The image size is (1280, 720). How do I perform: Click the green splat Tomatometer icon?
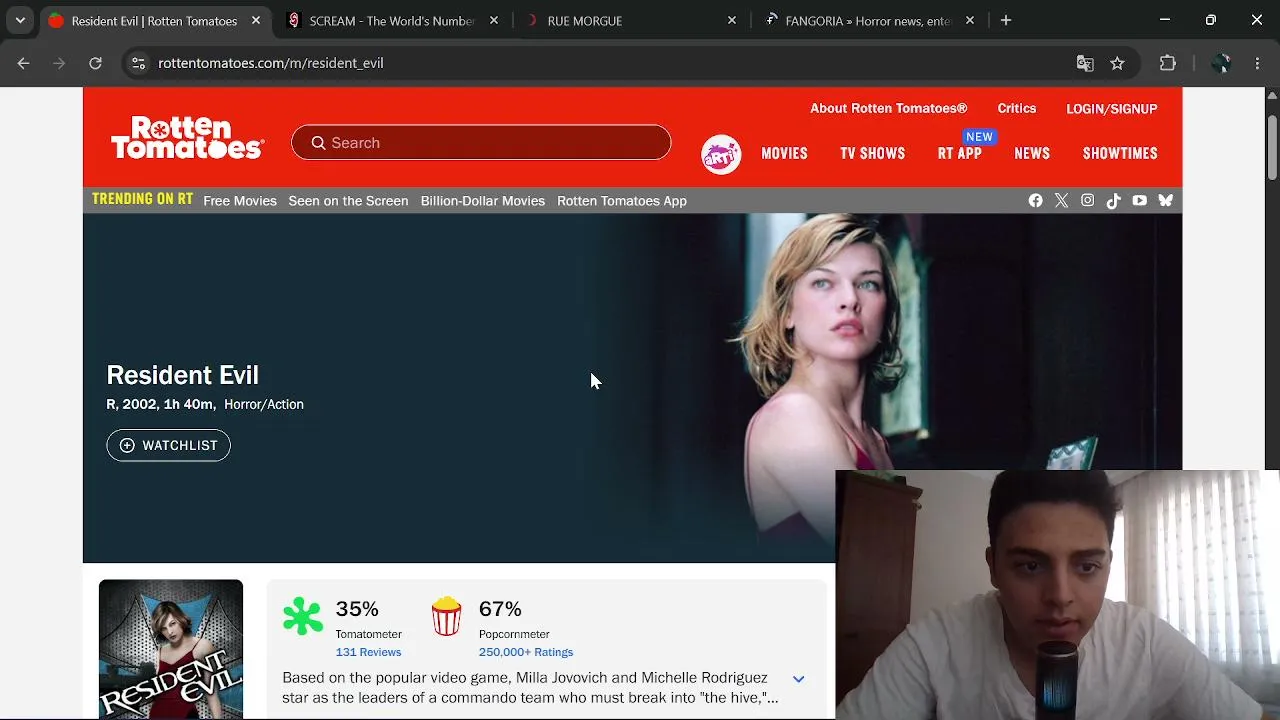pyautogui.click(x=302, y=617)
